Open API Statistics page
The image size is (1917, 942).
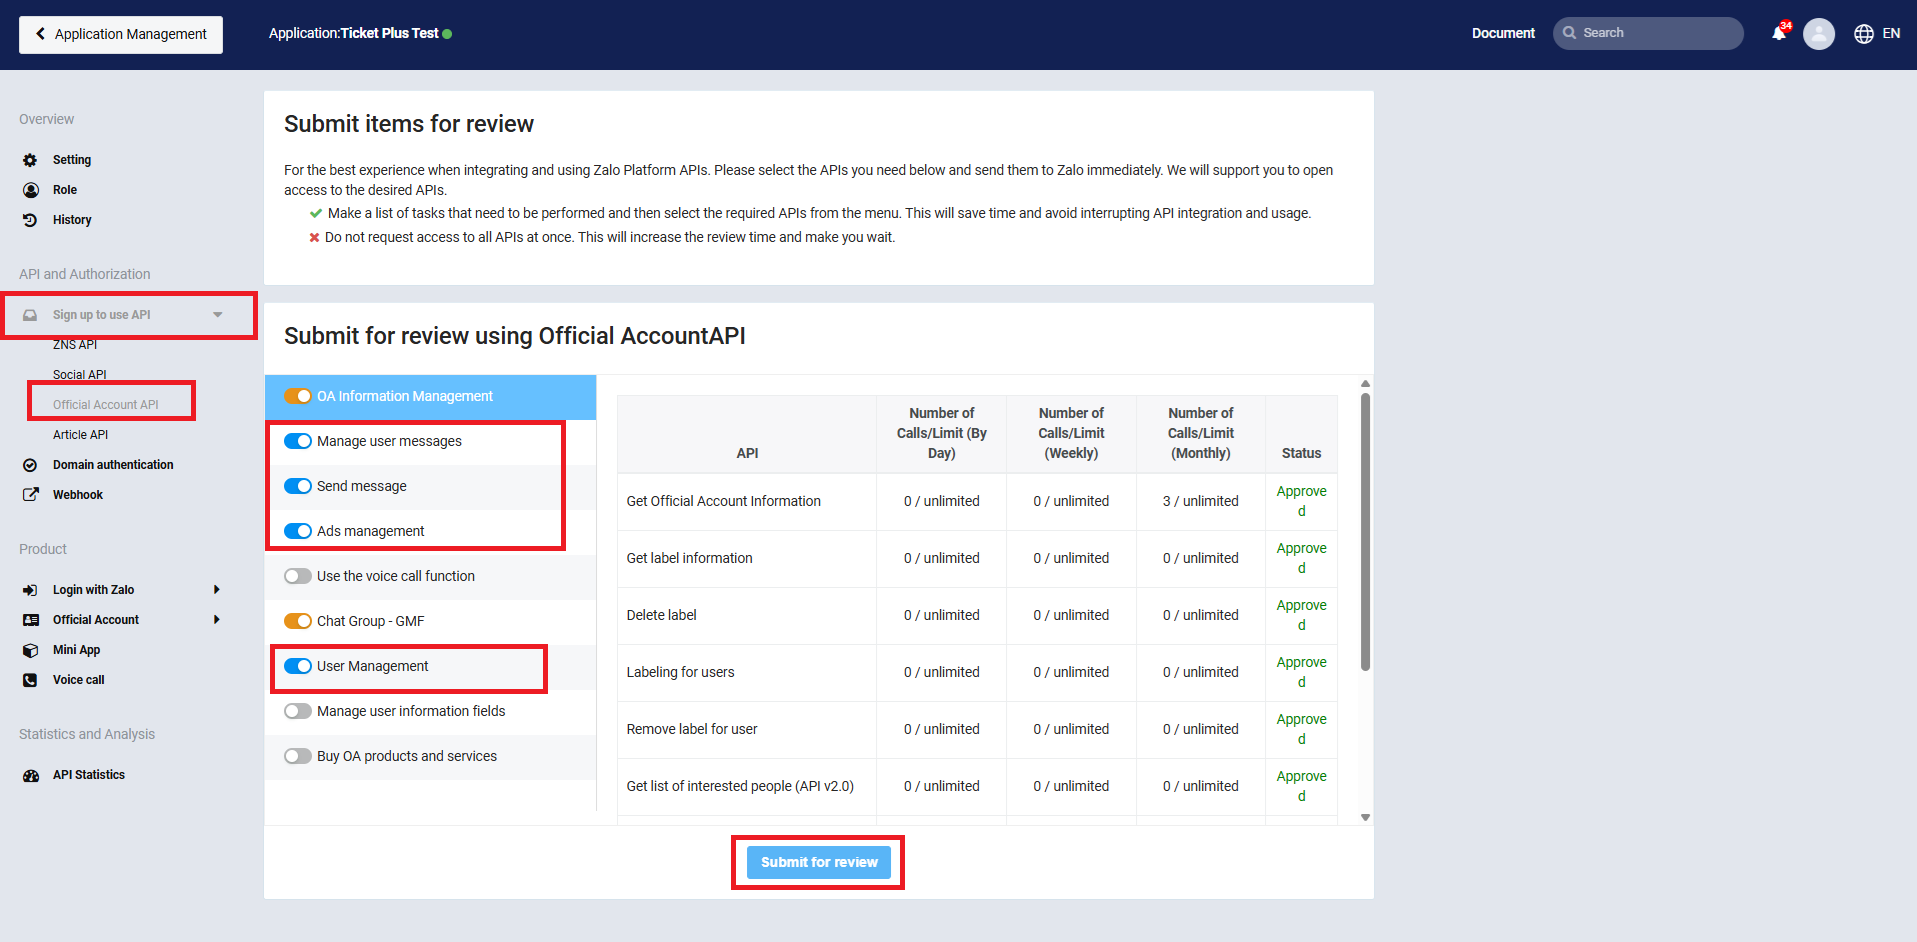[89, 775]
